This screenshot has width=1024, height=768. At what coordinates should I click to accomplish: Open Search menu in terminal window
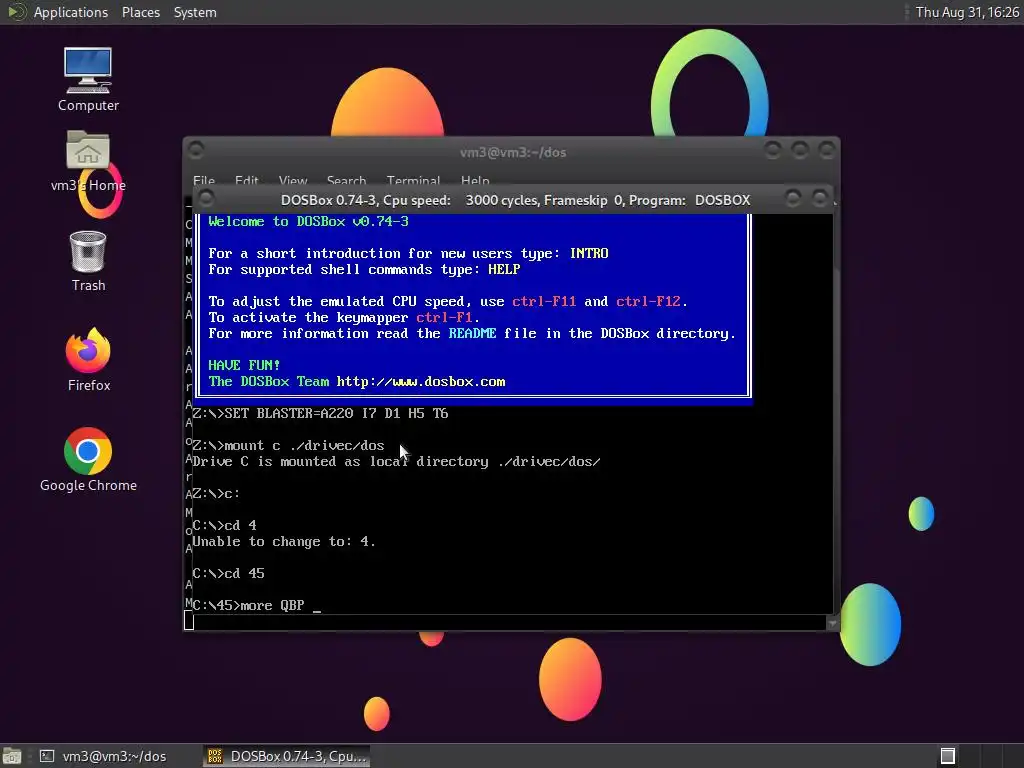click(346, 181)
